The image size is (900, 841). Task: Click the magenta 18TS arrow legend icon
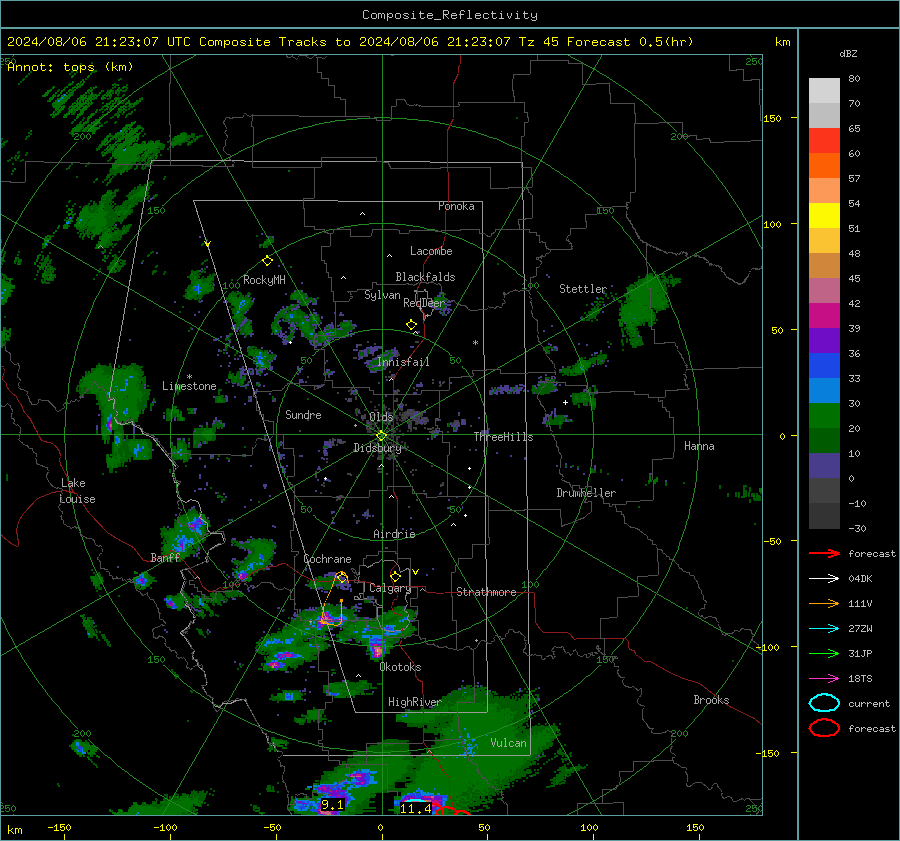[824, 679]
